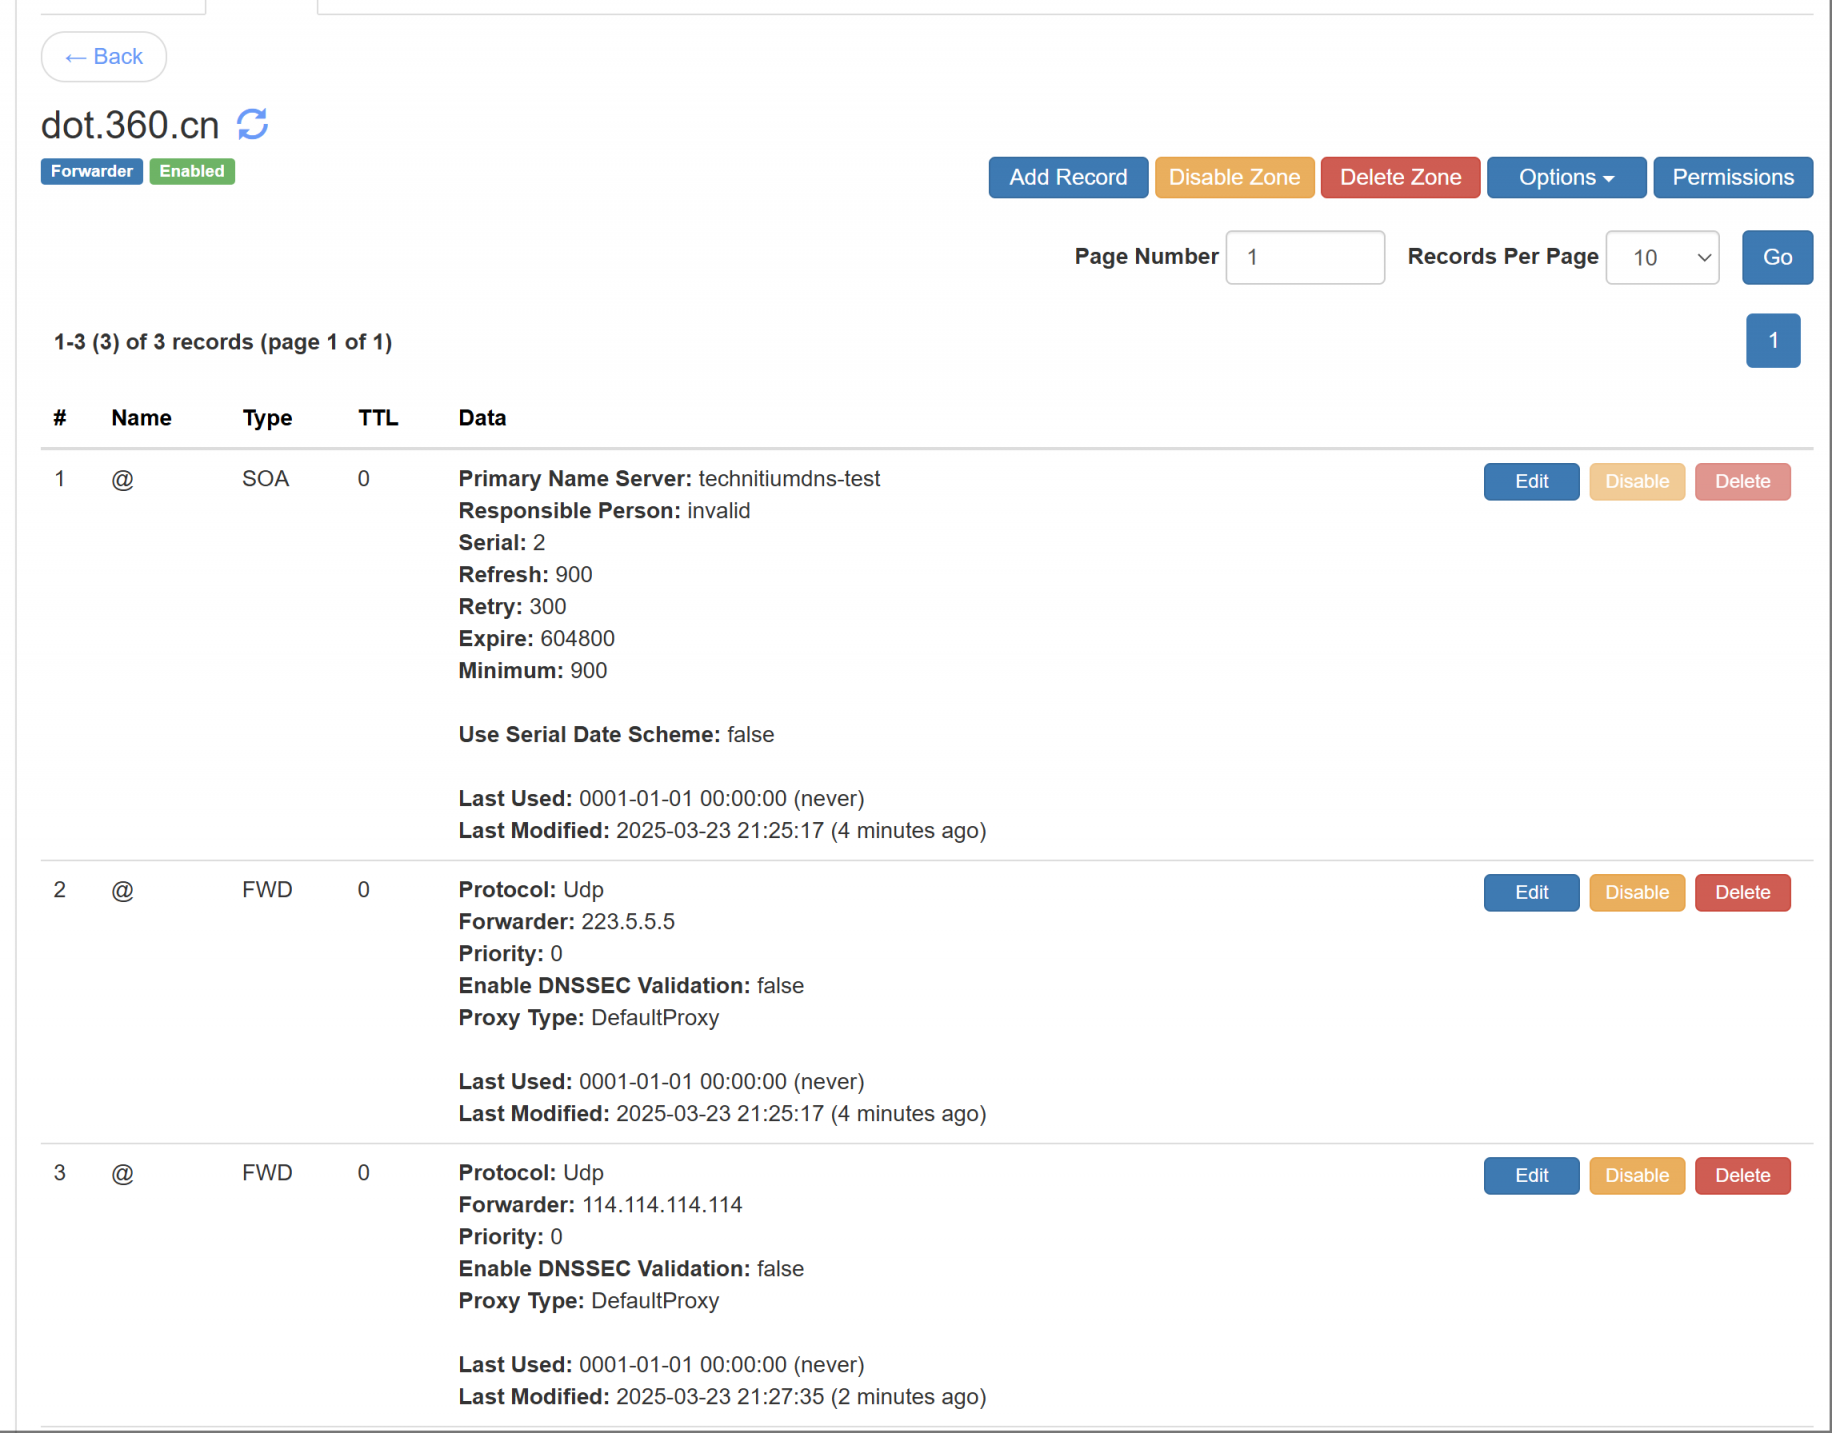Click the refresh icon next to dot.360.cn
Image resolution: width=1832 pixels, height=1433 pixels.
[x=252, y=124]
